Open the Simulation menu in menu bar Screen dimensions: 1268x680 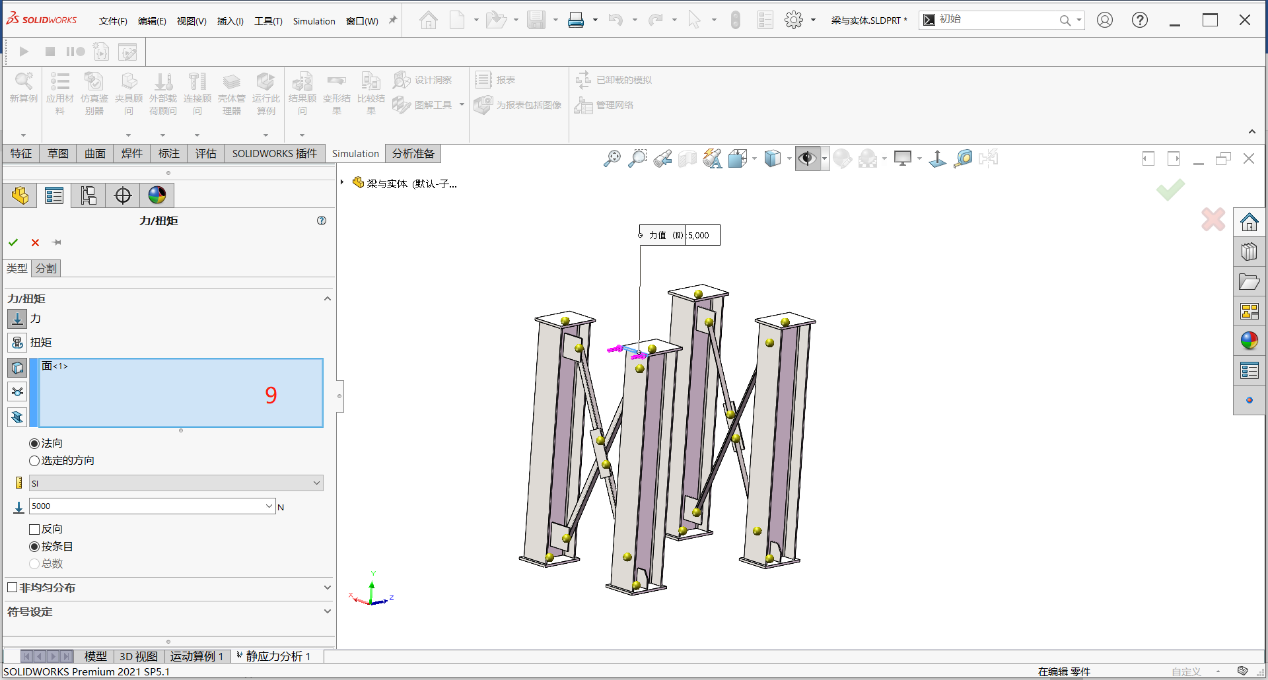coord(314,21)
